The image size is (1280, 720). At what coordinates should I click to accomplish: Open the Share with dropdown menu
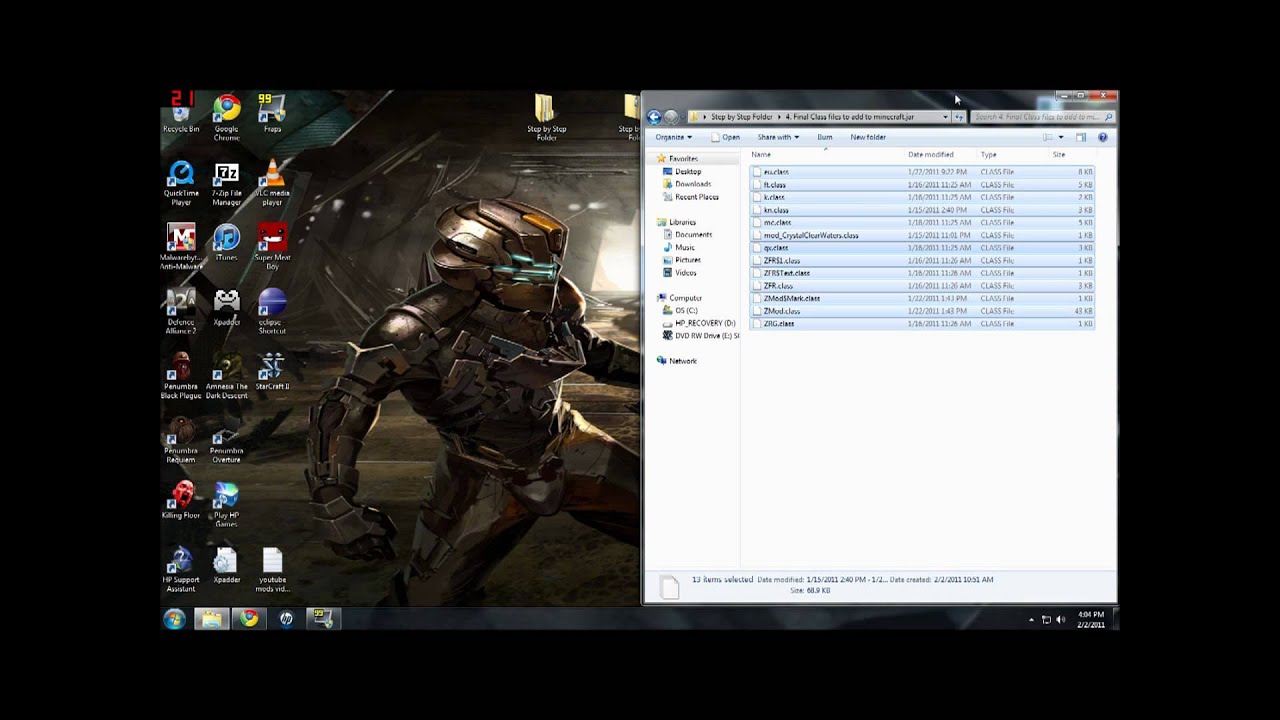pos(778,137)
